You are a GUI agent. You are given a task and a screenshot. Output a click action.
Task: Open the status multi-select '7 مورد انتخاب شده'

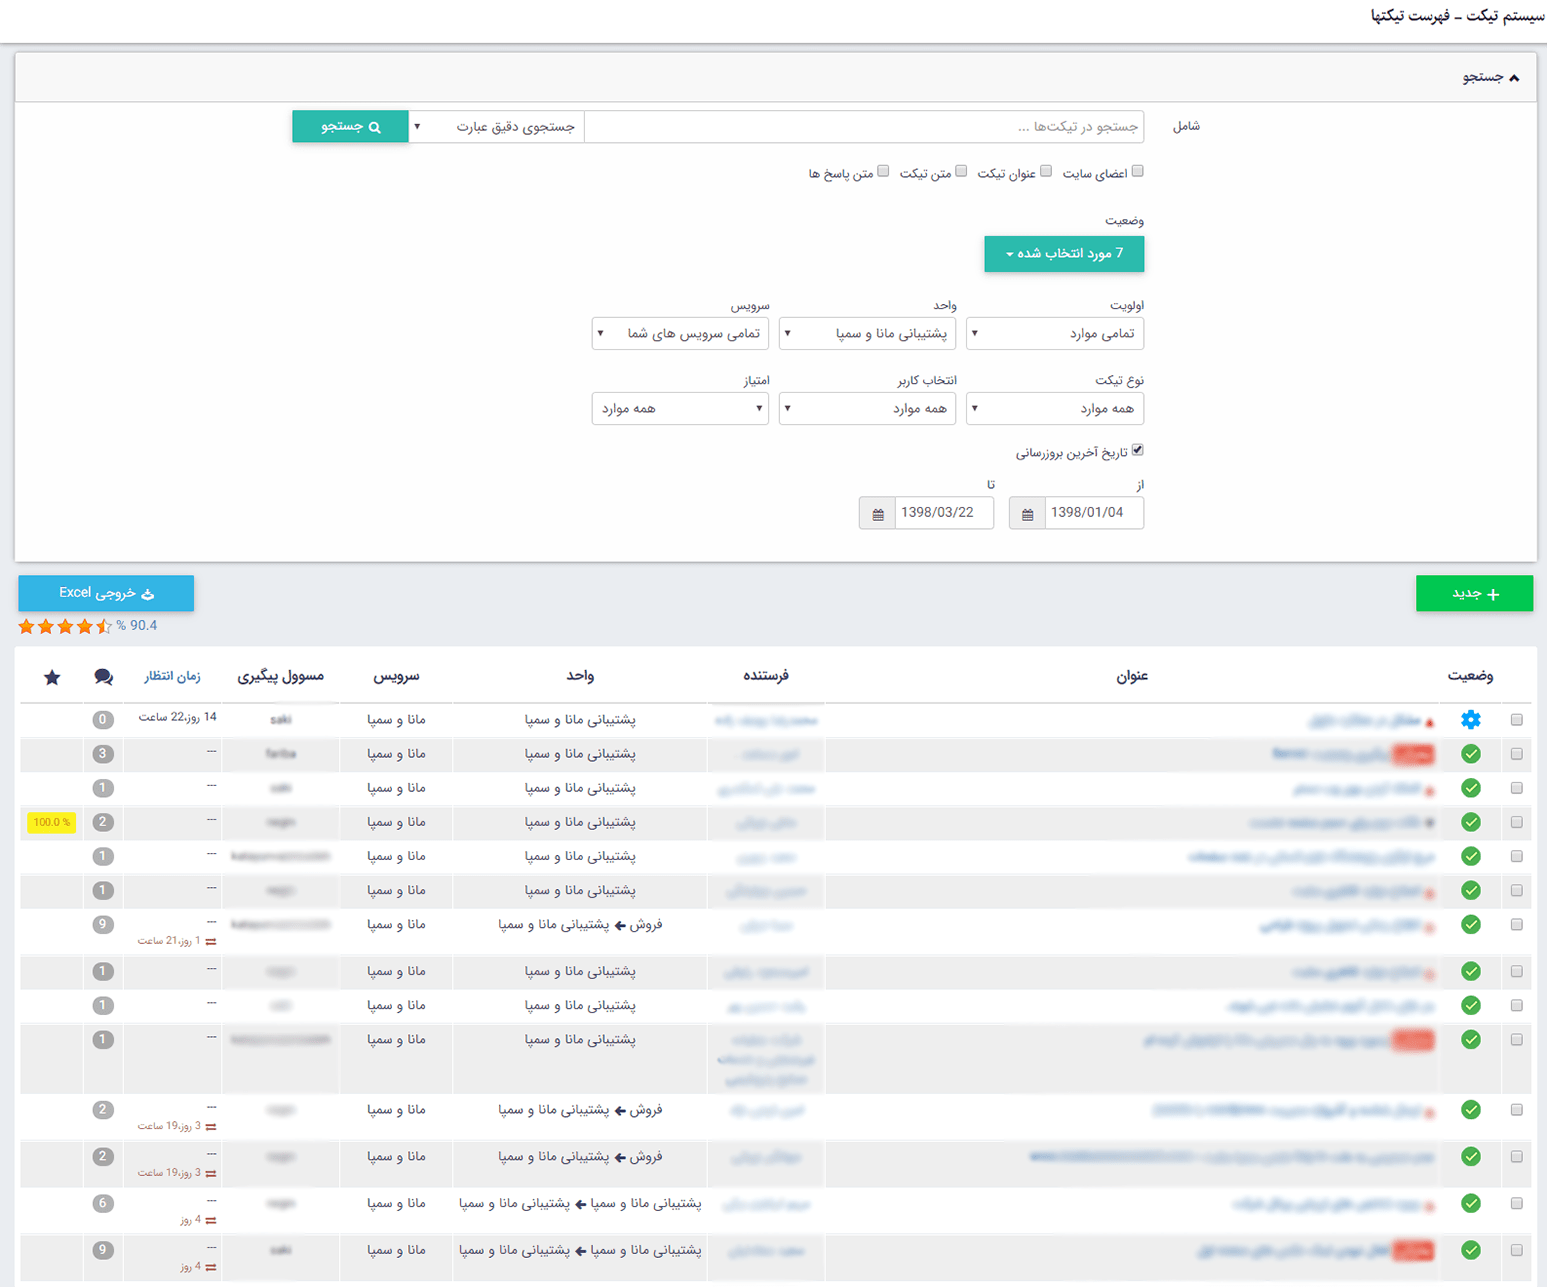[1064, 254]
